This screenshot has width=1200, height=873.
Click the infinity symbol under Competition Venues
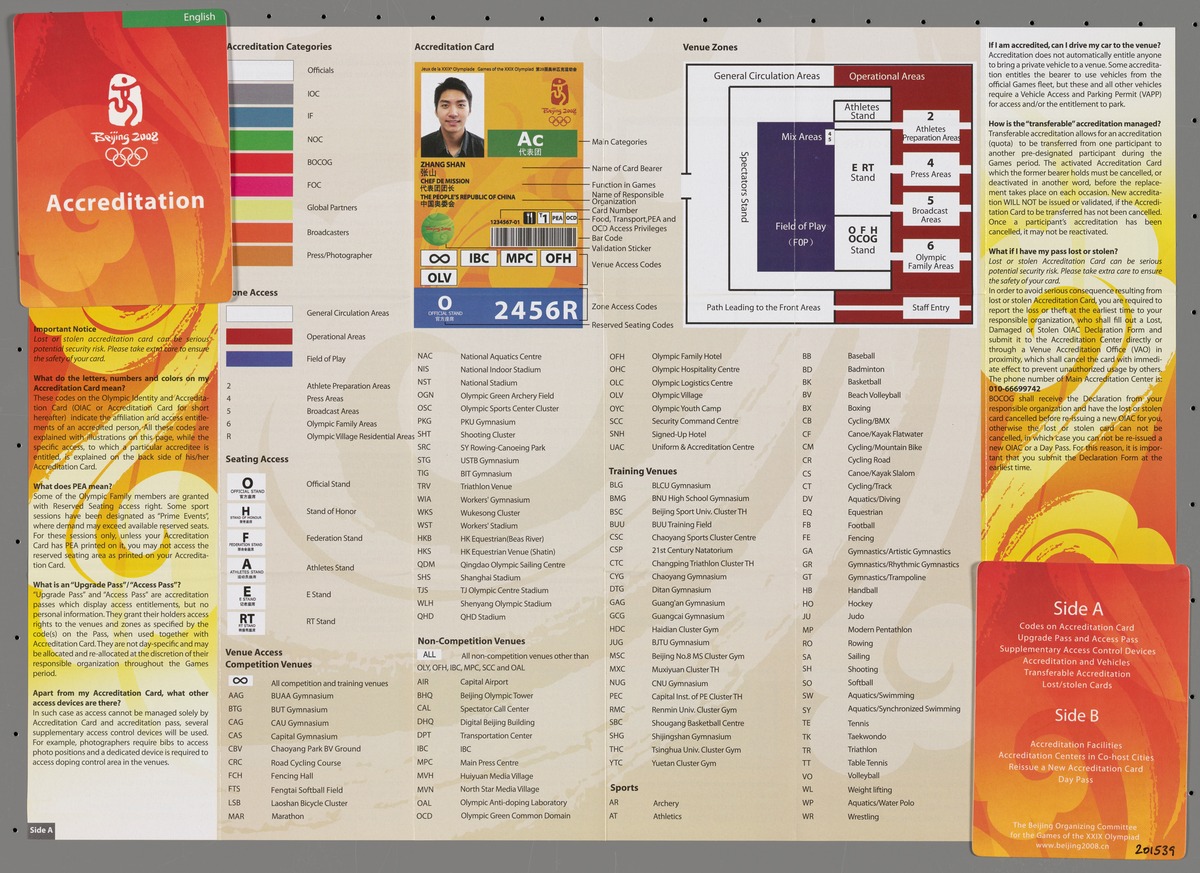click(x=239, y=681)
